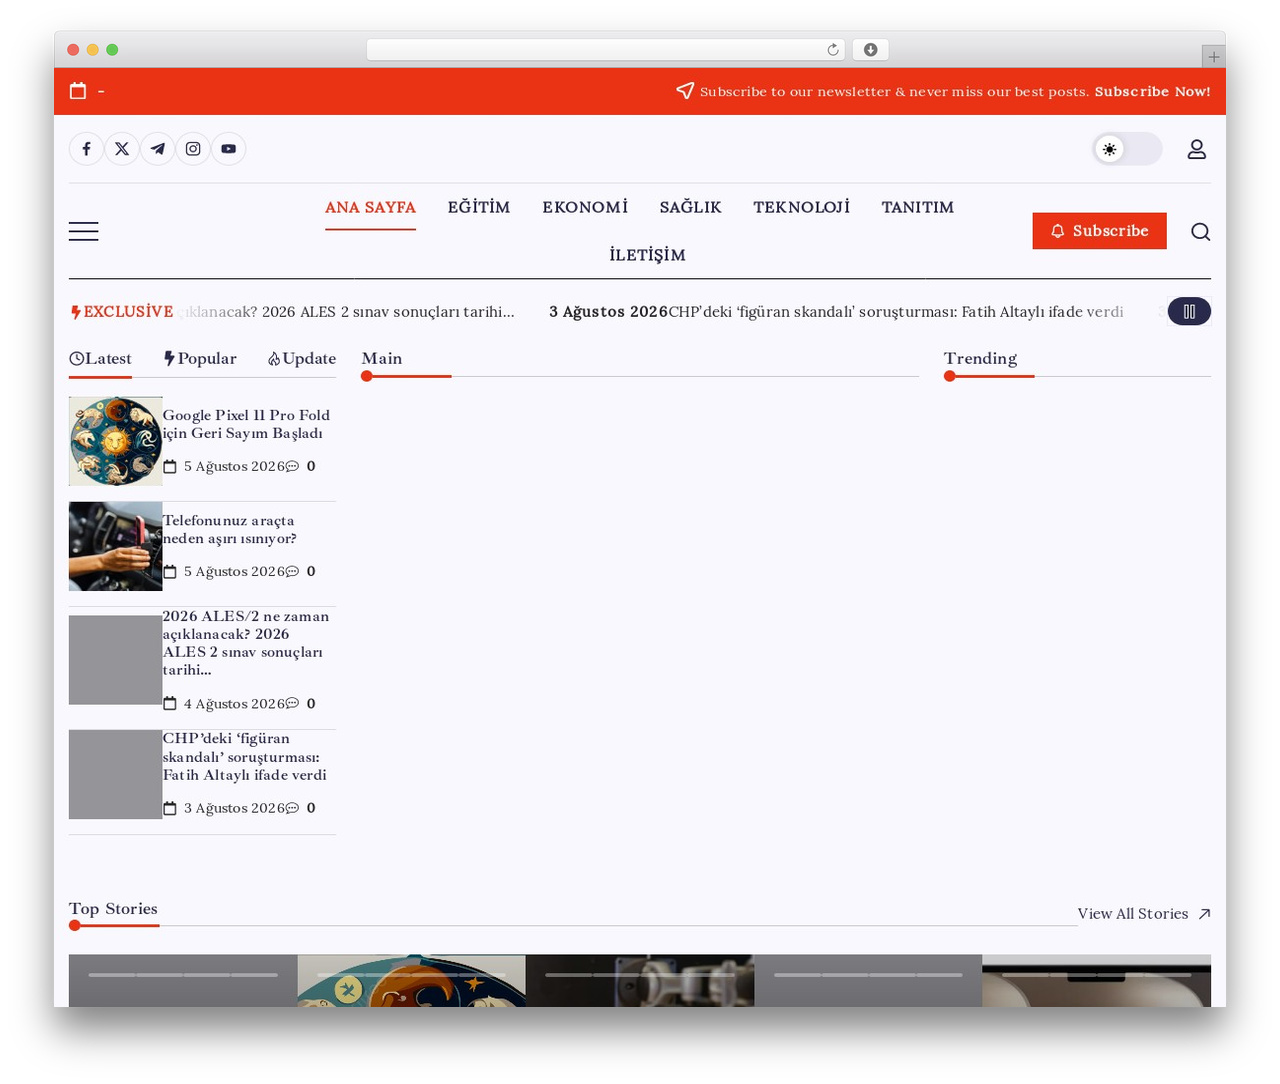Open gray thumbnail beside CHP'deki article
Viewport: 1280px width, 1084px height.
[x=116, y=774]
